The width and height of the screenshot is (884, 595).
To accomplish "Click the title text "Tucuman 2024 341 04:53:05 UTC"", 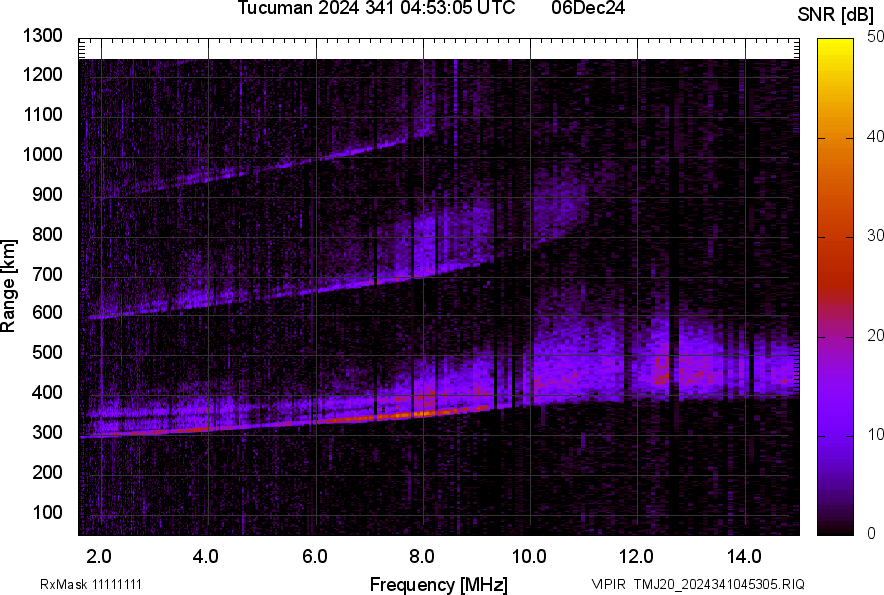I will [376, 8].
